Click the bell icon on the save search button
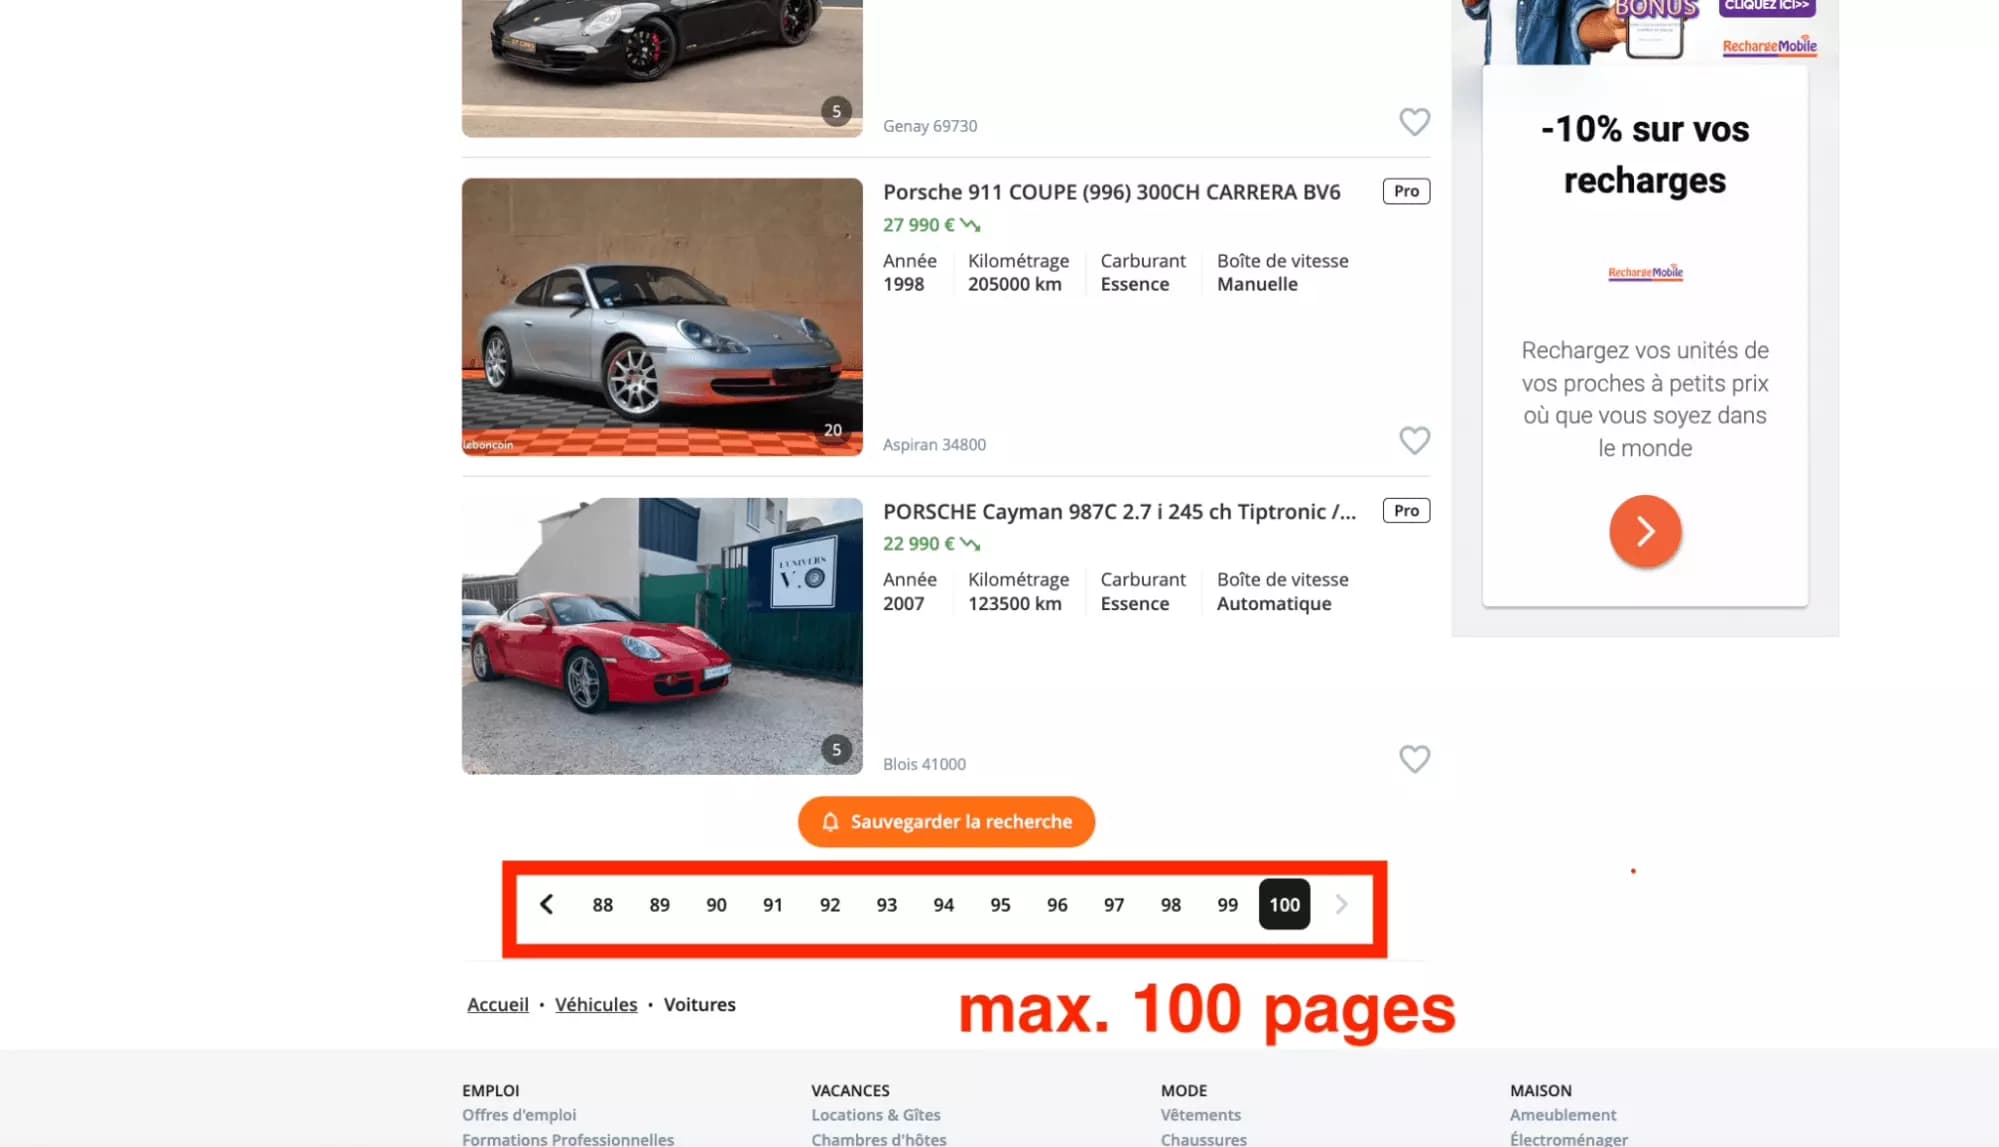This screenshot has height=1147, width=1999. (830, 821)
